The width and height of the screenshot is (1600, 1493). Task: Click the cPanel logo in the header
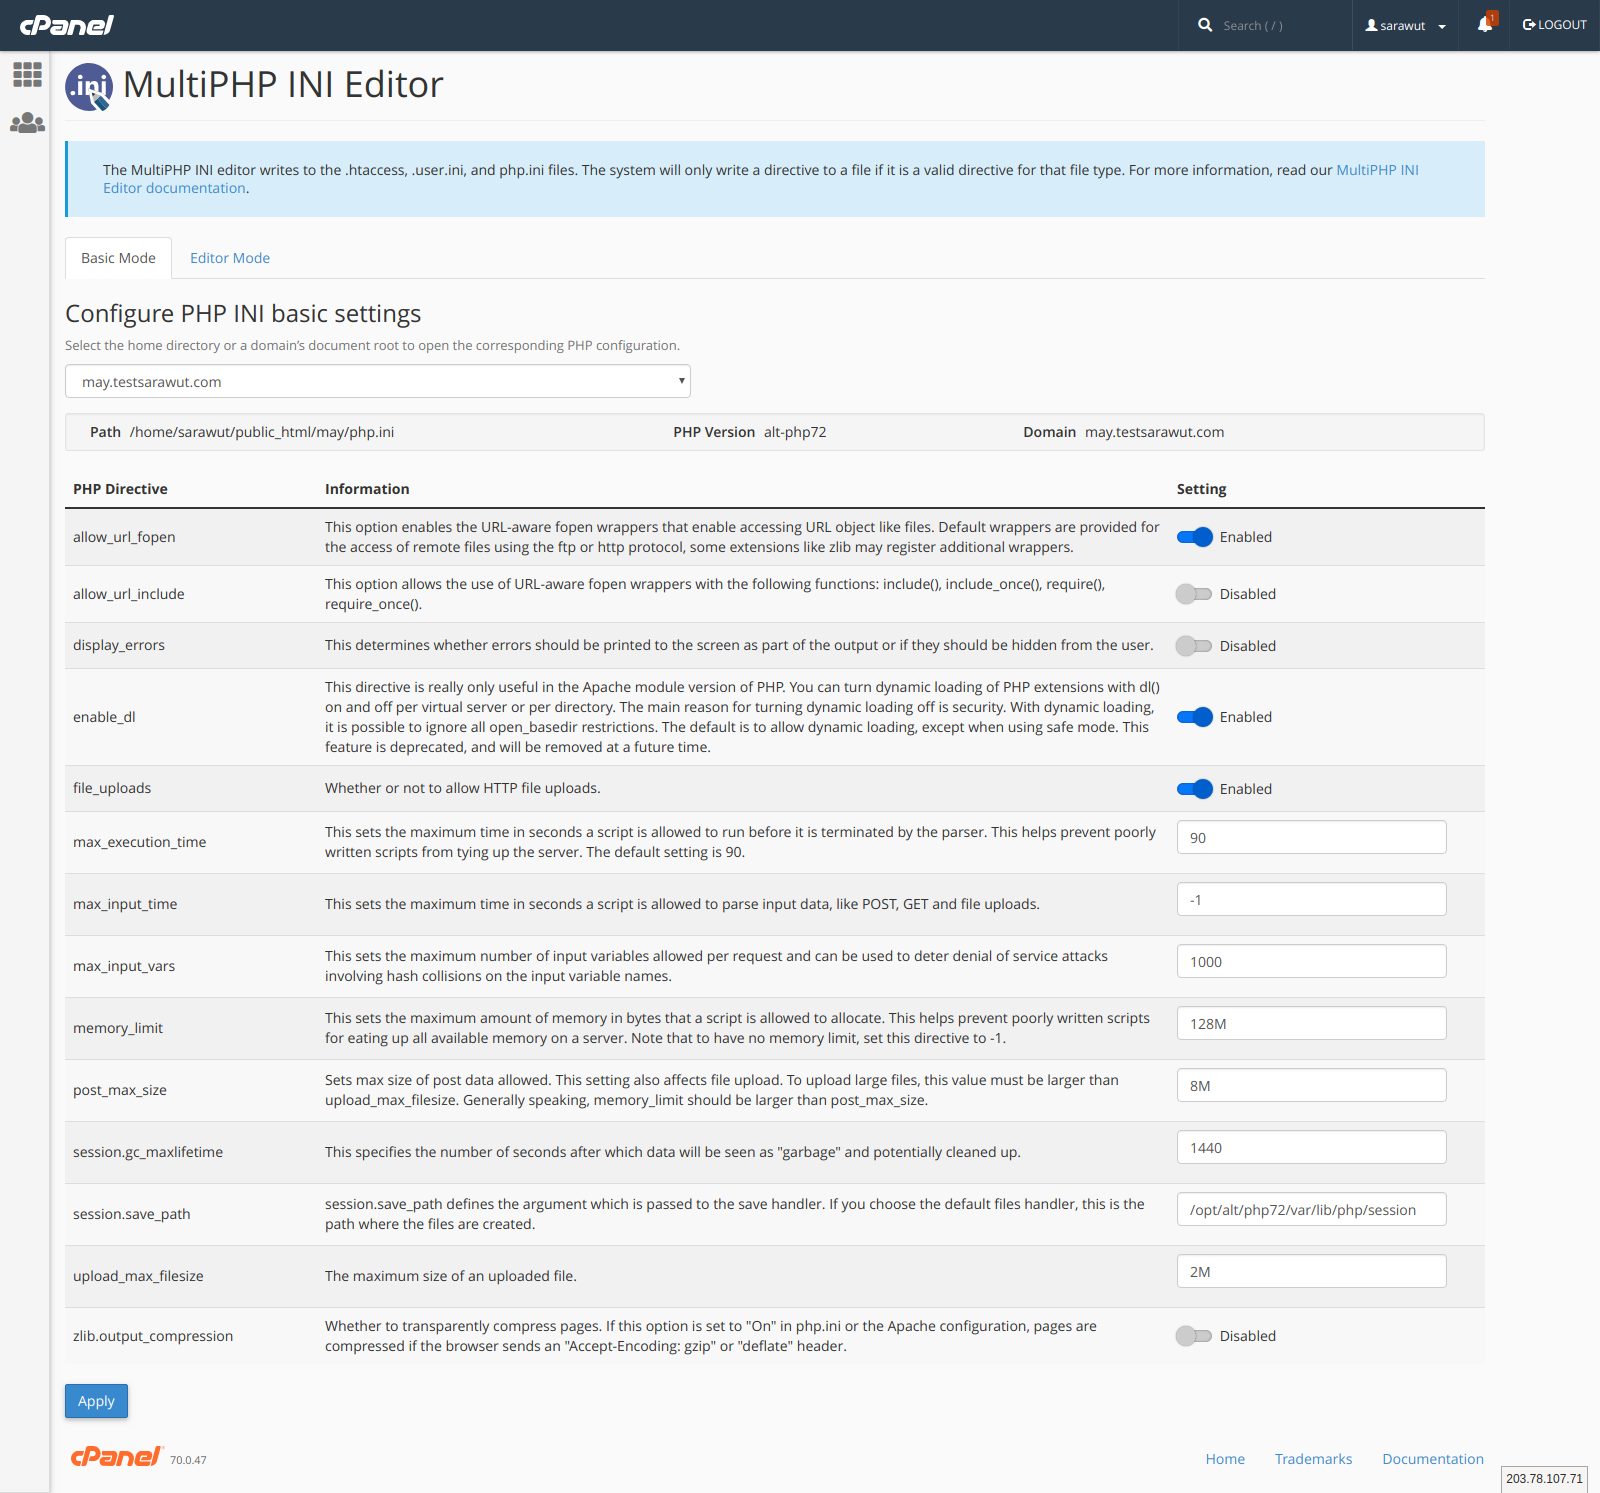click(x=66, y=25)
